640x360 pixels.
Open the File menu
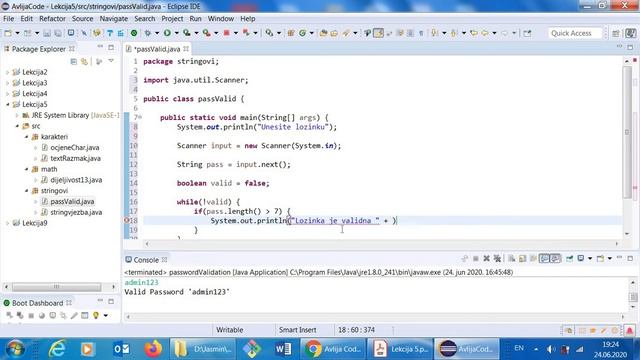pyautogui.click(x=9, y=19)
